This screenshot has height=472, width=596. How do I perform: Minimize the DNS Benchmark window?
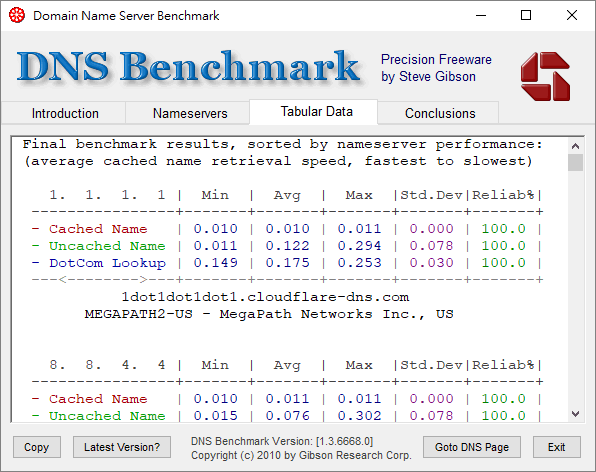point(481,16)
